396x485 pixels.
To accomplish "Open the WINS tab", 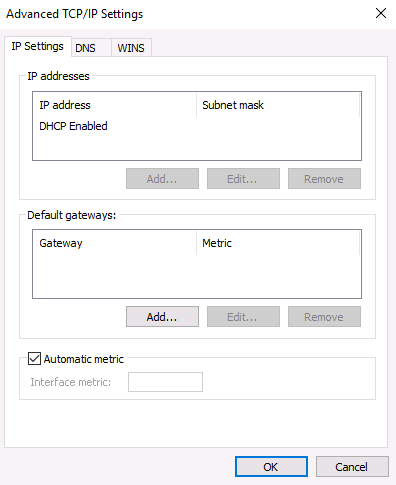I will 131,48.
